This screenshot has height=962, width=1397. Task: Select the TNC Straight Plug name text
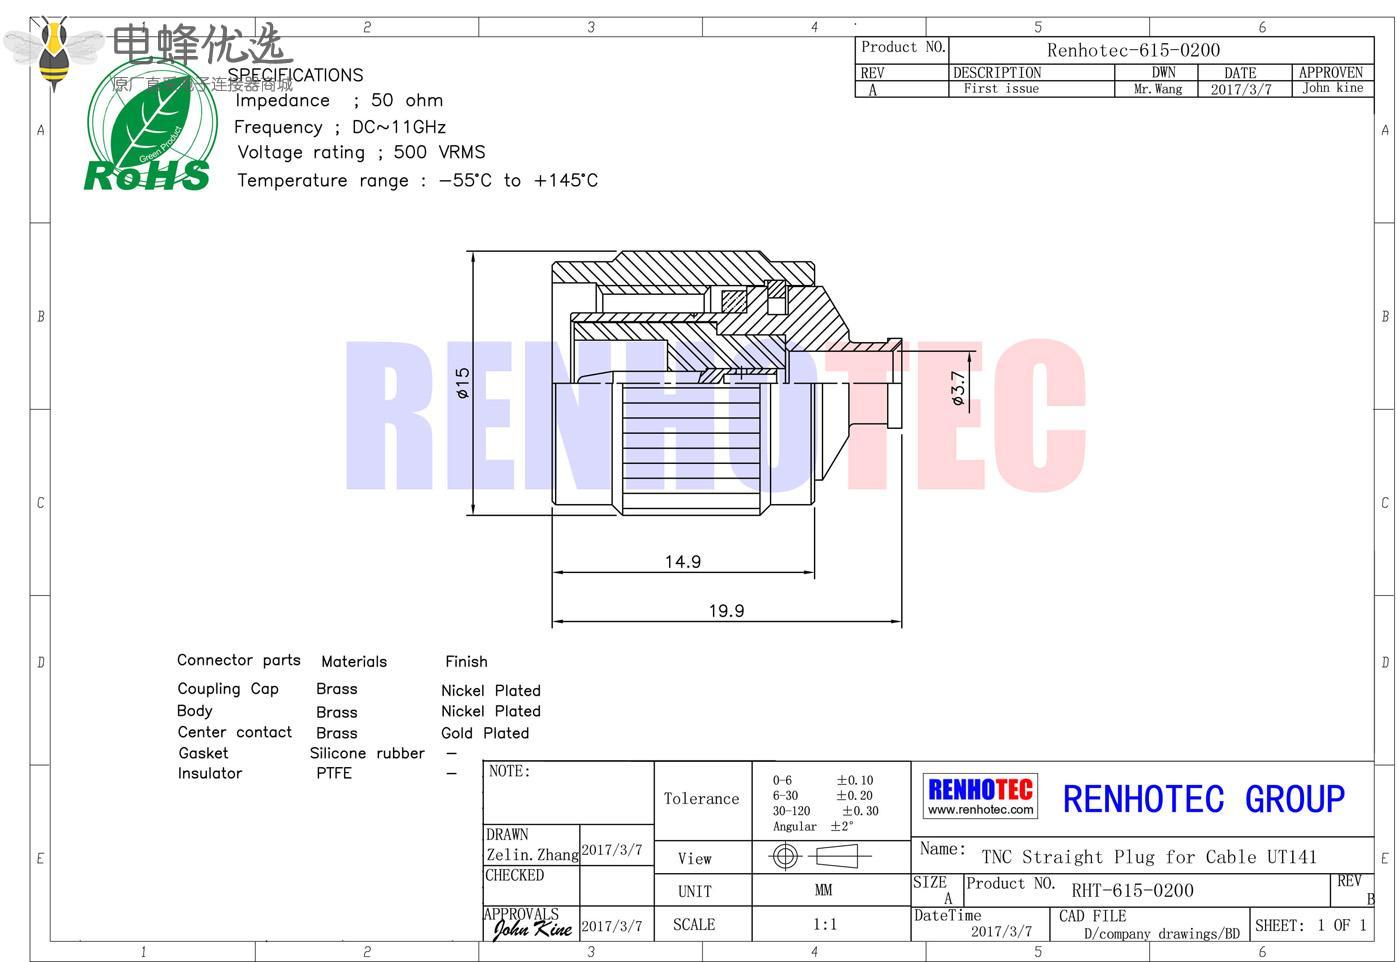(1148, 857)
